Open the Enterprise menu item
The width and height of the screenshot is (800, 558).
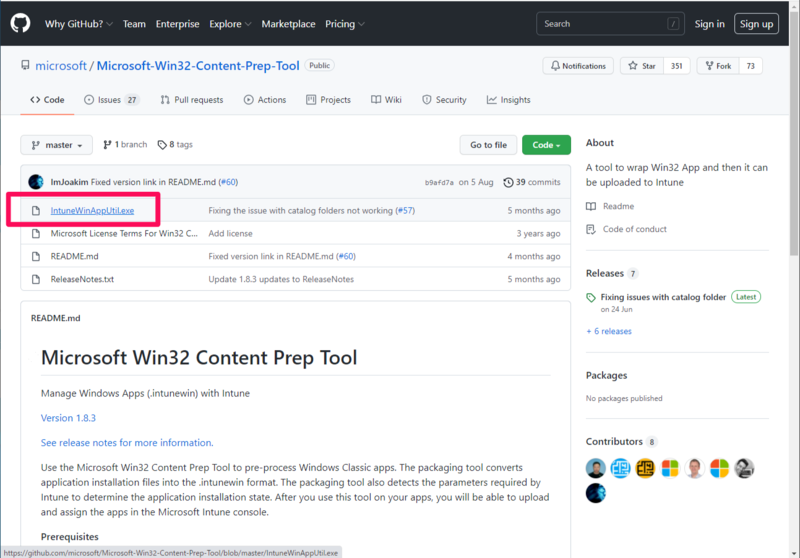click(178, 24)
